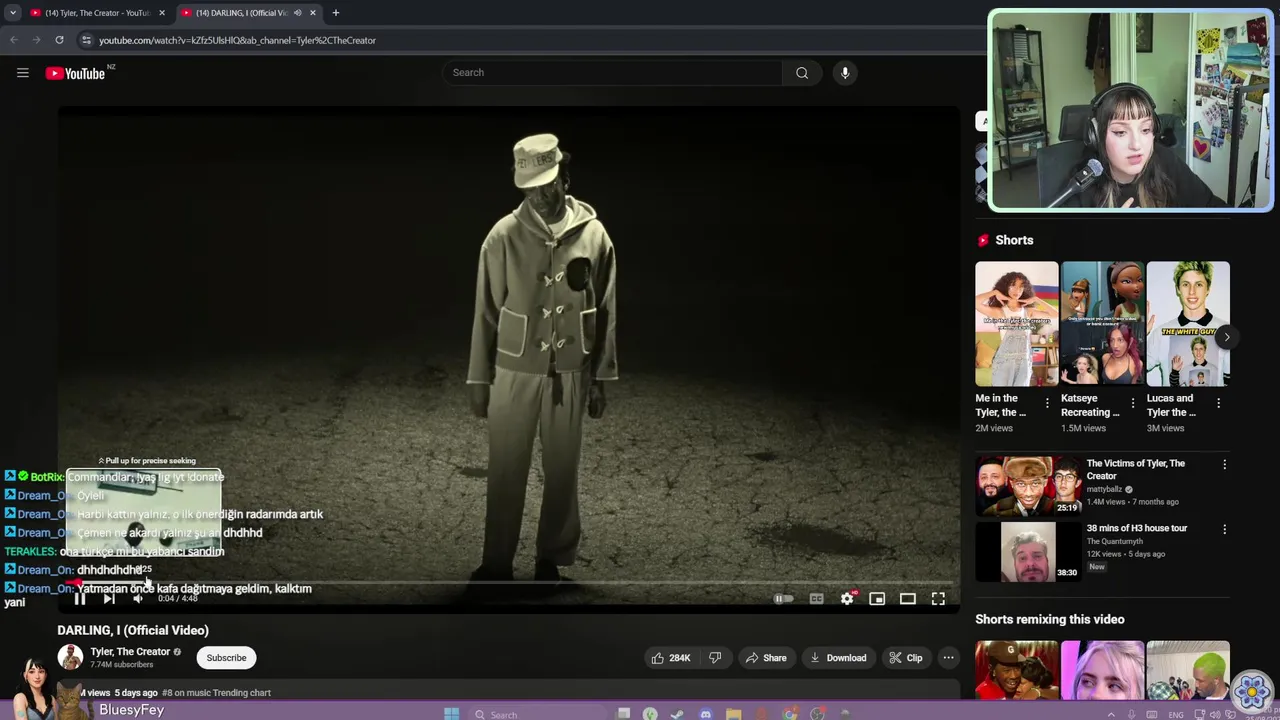1280x720 pixels.
Task: Skip to the next video
Action: 109,599
